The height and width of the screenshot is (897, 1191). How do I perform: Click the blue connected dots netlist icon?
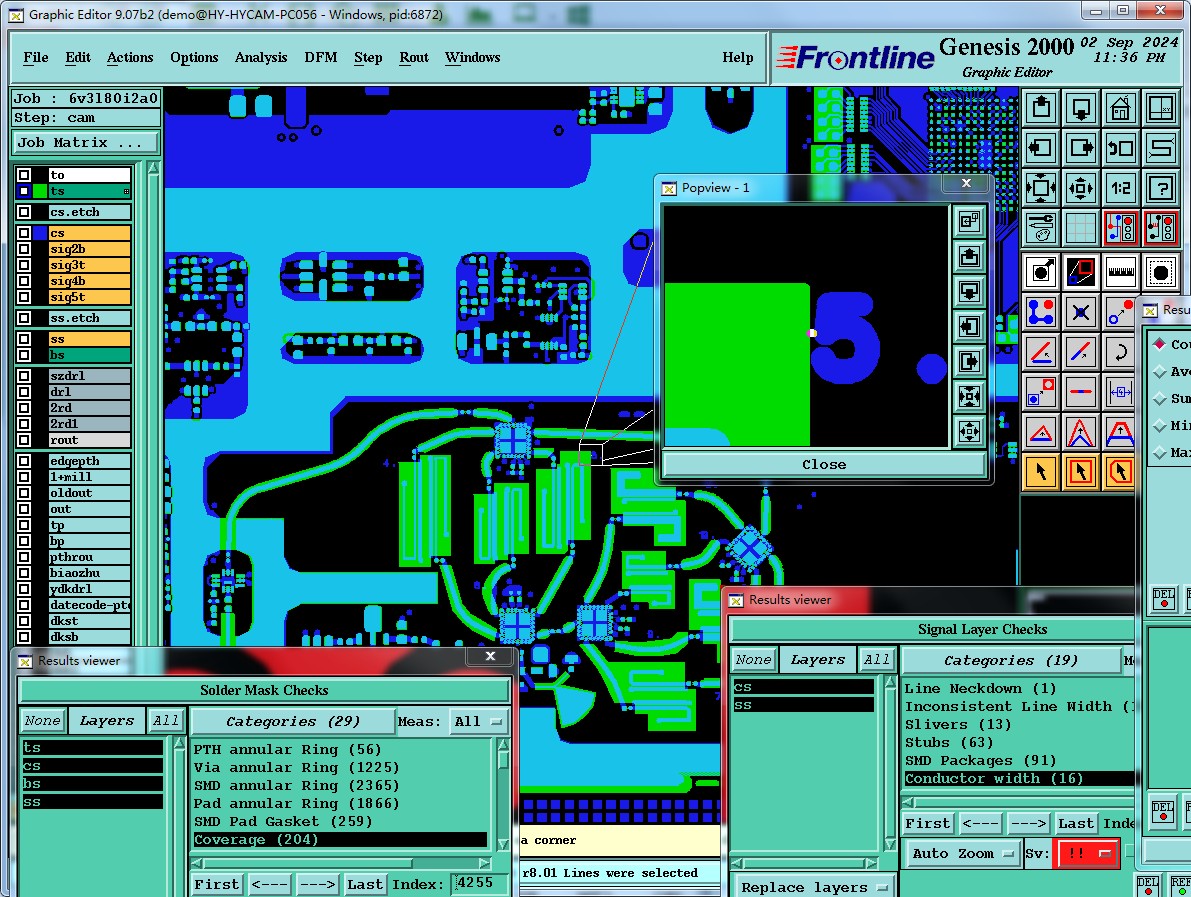coord(1041,311)
